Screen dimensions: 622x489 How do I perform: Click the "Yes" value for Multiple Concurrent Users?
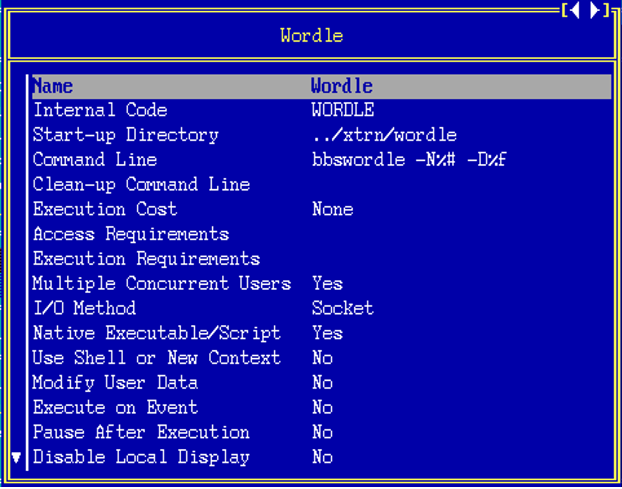pos(327,284)
